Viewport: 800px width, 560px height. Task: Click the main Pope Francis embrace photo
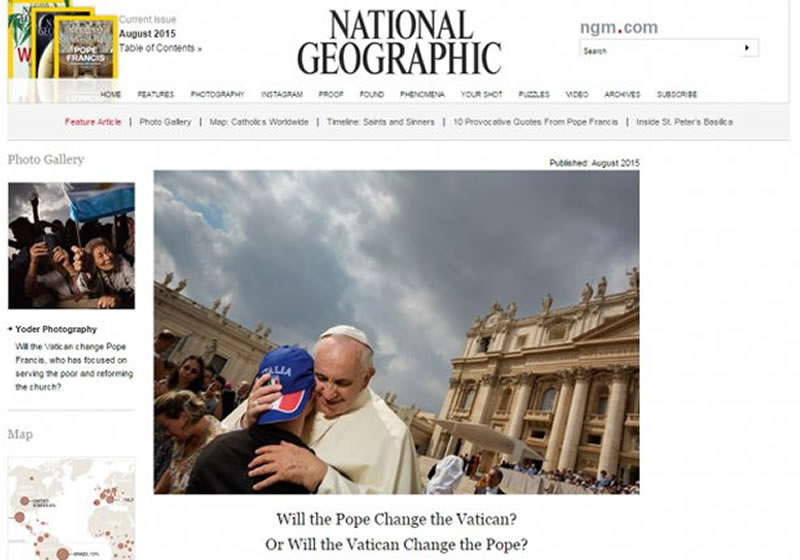pyautogui.click(x=396, y=332)
